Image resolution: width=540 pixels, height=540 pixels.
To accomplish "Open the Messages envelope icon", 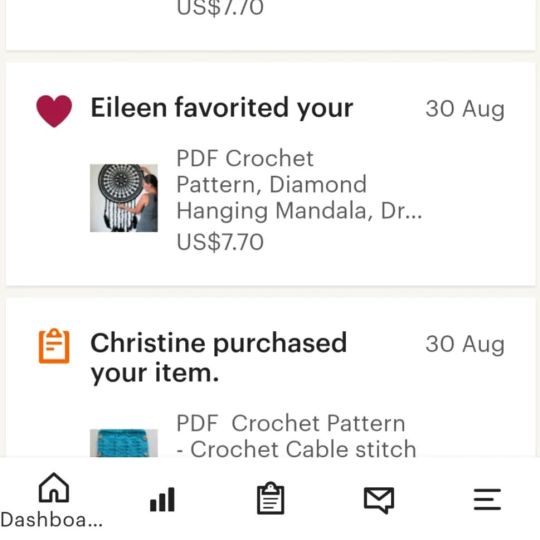I will (x=379, y=500).
